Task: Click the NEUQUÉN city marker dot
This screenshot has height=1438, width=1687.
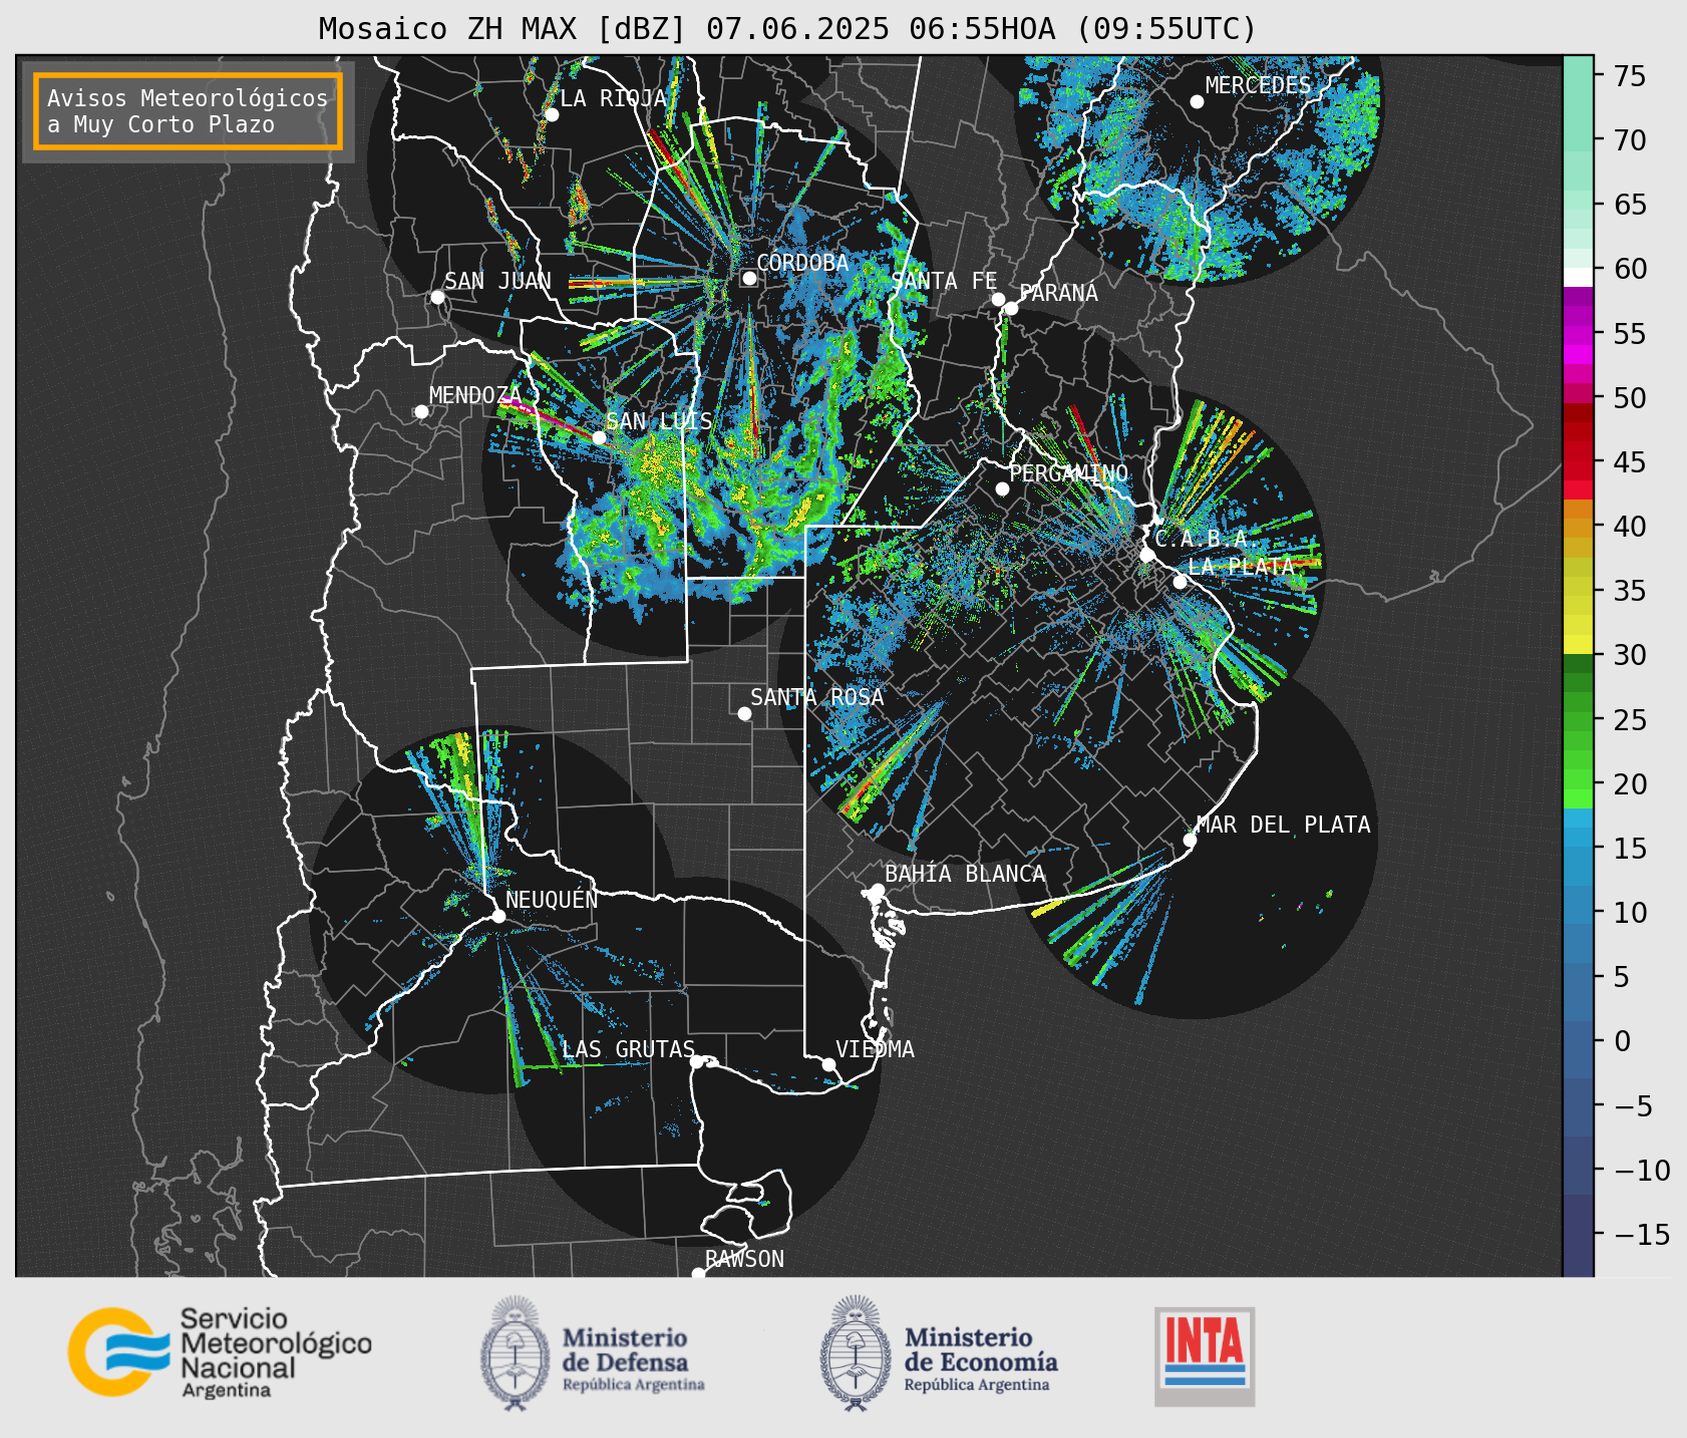Action: click(498, 916)
